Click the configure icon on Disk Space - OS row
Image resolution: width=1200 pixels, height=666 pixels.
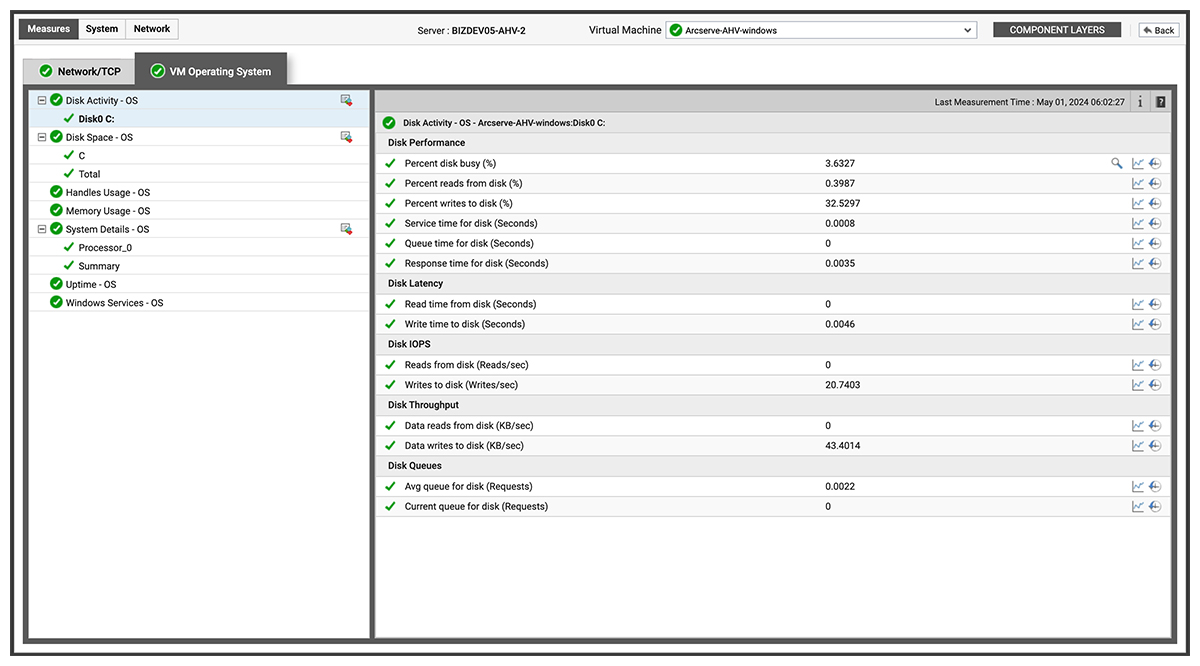(346, 137)
